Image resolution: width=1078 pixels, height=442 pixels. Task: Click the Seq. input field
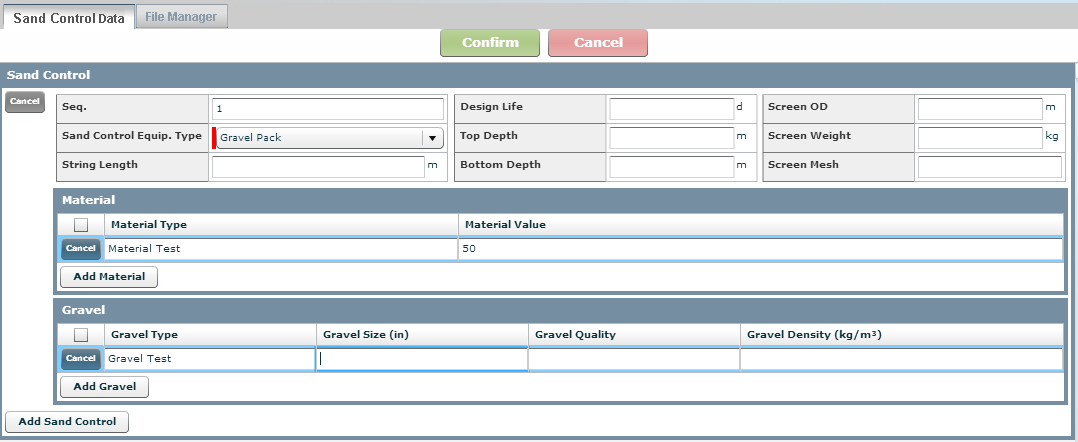(327, 109)
